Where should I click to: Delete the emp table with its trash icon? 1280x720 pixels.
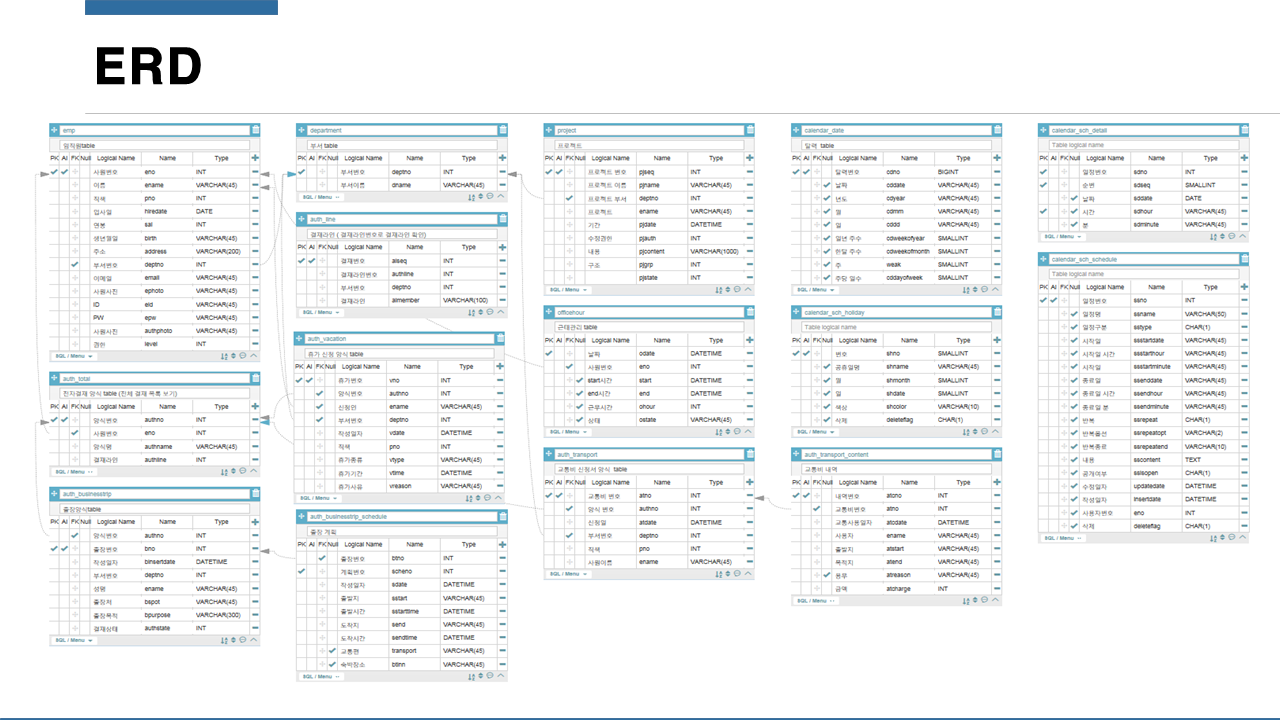point(255,130)
